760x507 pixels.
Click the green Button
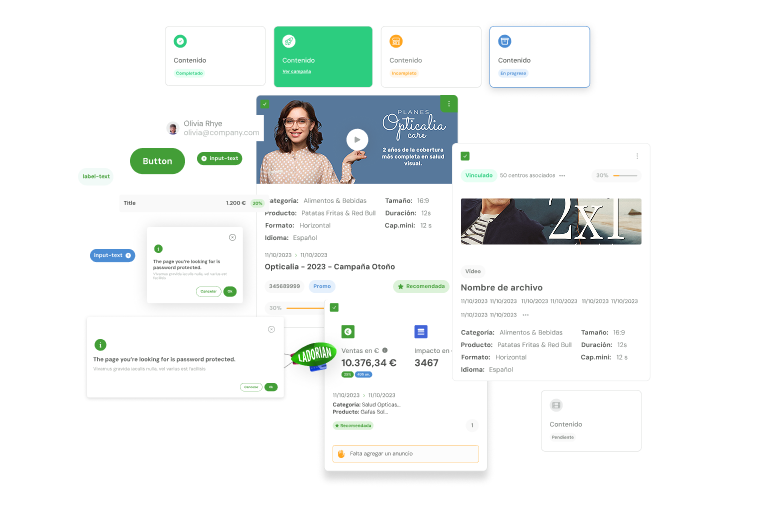tap(157, 161)
